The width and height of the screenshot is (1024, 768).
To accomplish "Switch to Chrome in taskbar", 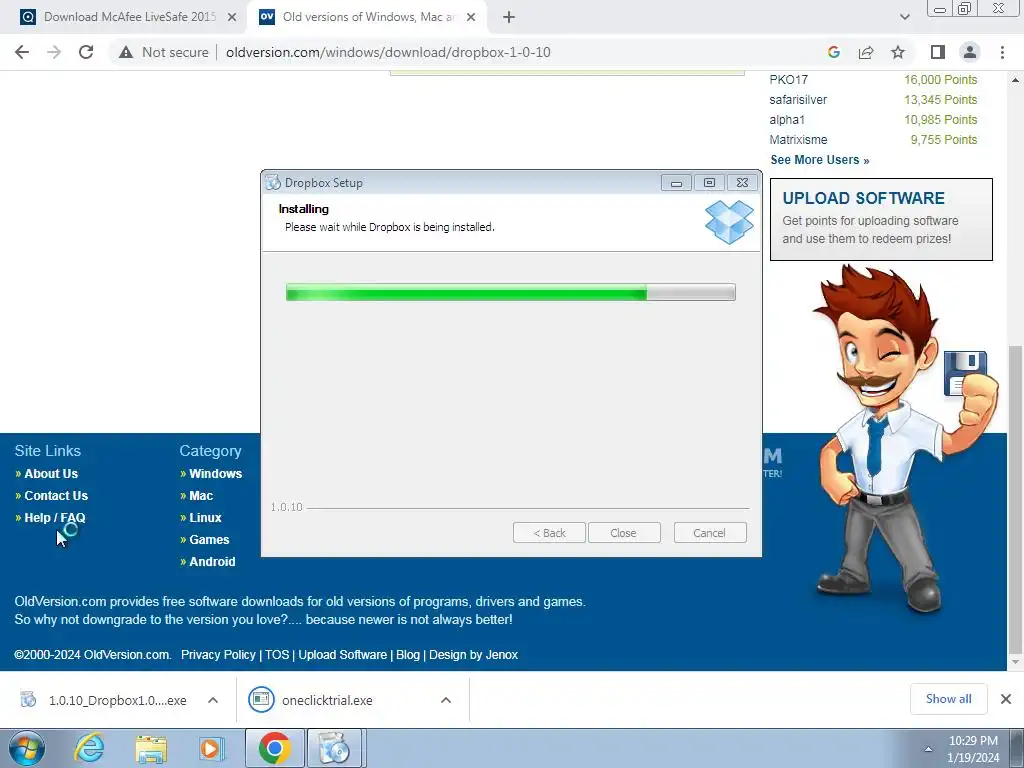I will 274,748.
